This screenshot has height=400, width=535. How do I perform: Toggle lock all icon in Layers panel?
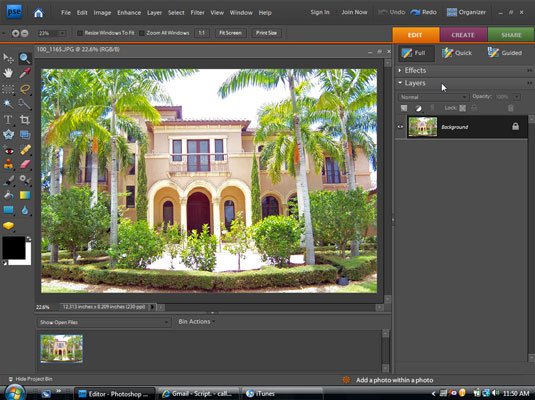point(474,108)
